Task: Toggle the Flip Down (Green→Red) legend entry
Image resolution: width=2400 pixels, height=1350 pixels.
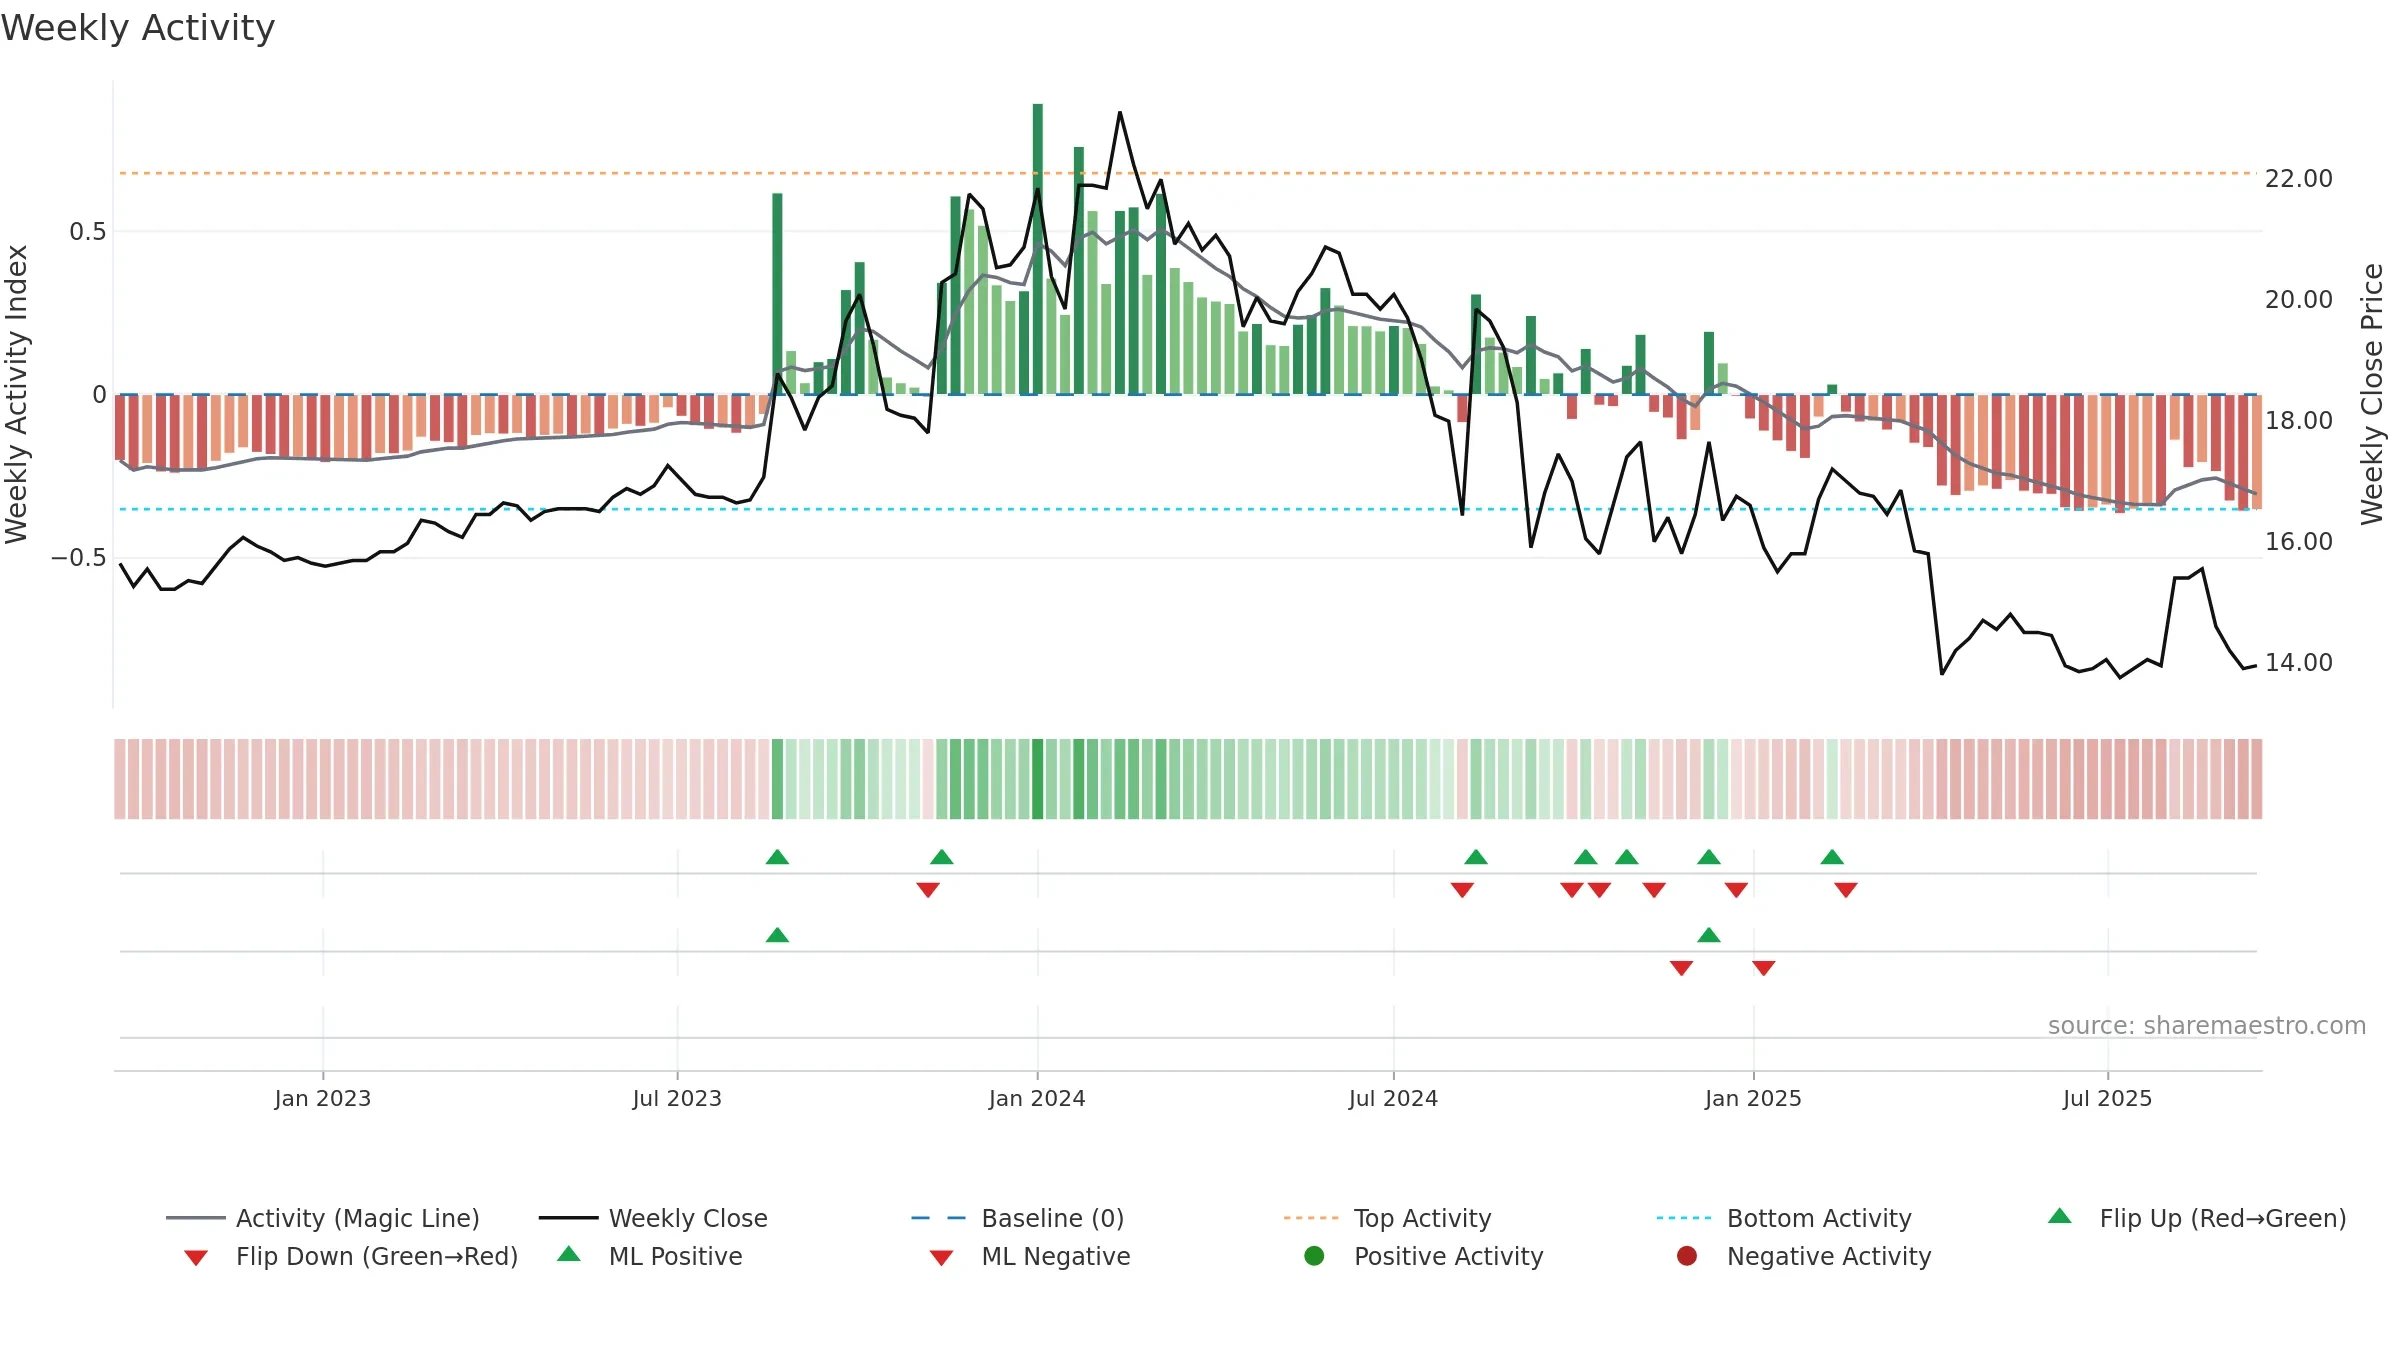Action: (351, 1256)
